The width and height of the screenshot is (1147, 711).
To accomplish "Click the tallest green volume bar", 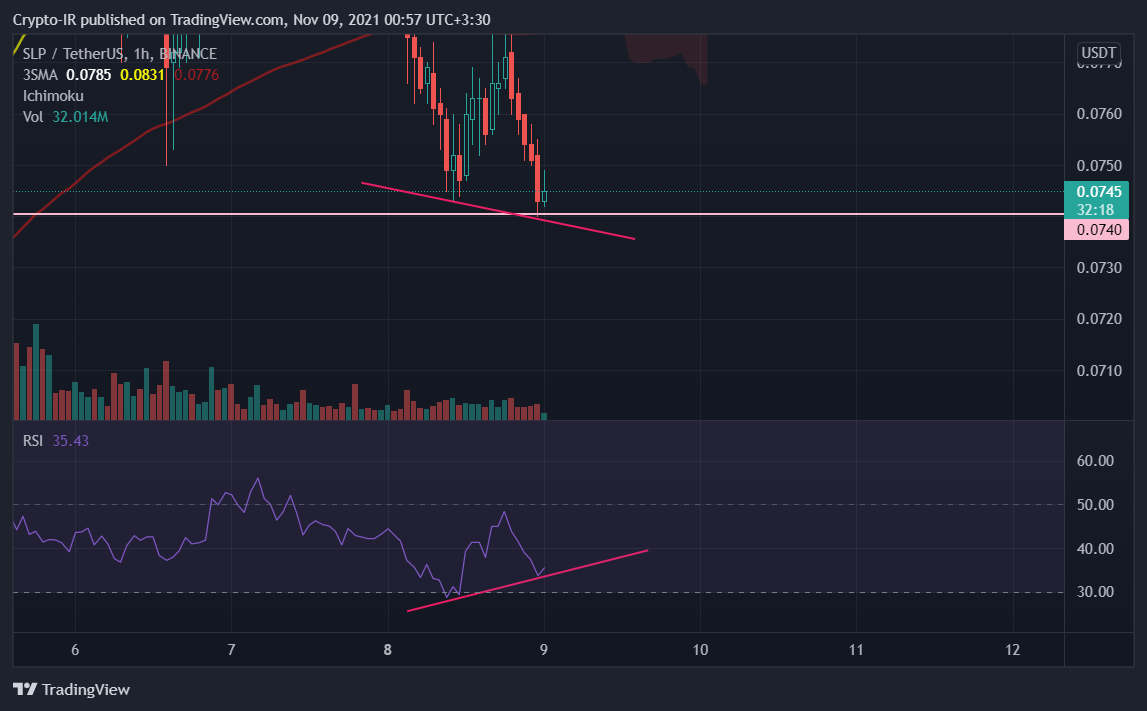I will click(36, 372).
